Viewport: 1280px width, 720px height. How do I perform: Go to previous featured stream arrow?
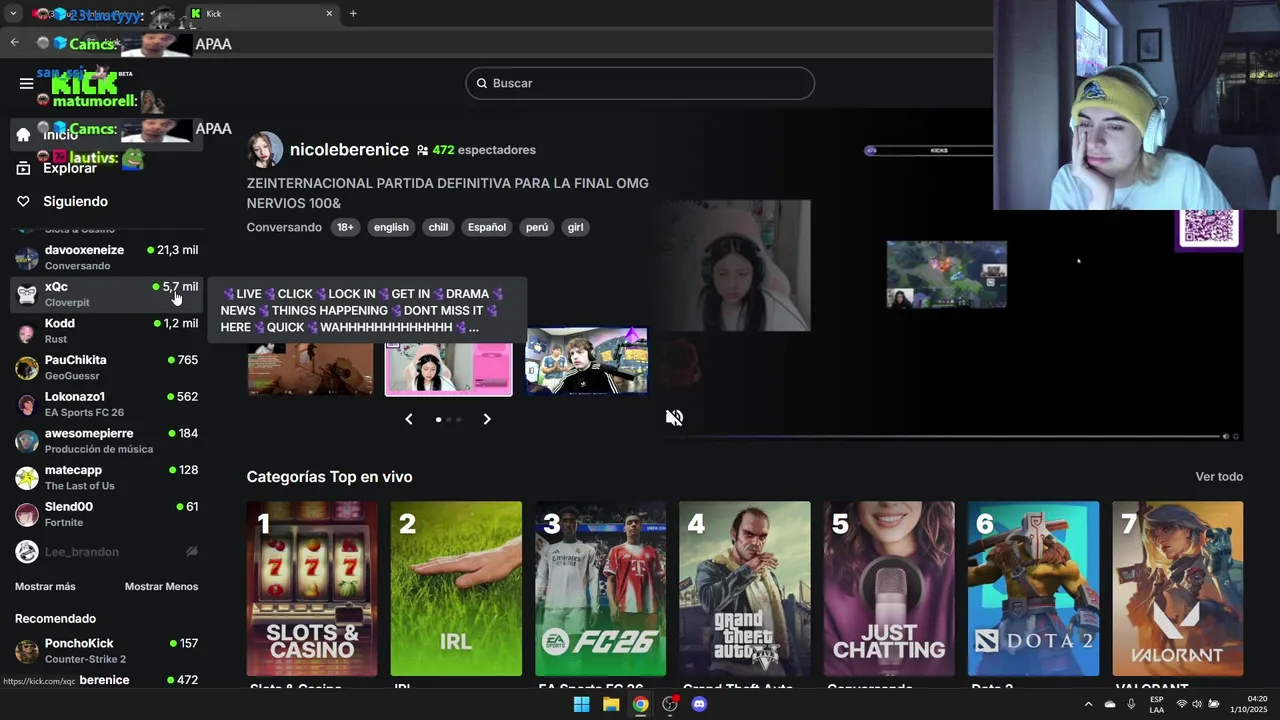(408, 419)
